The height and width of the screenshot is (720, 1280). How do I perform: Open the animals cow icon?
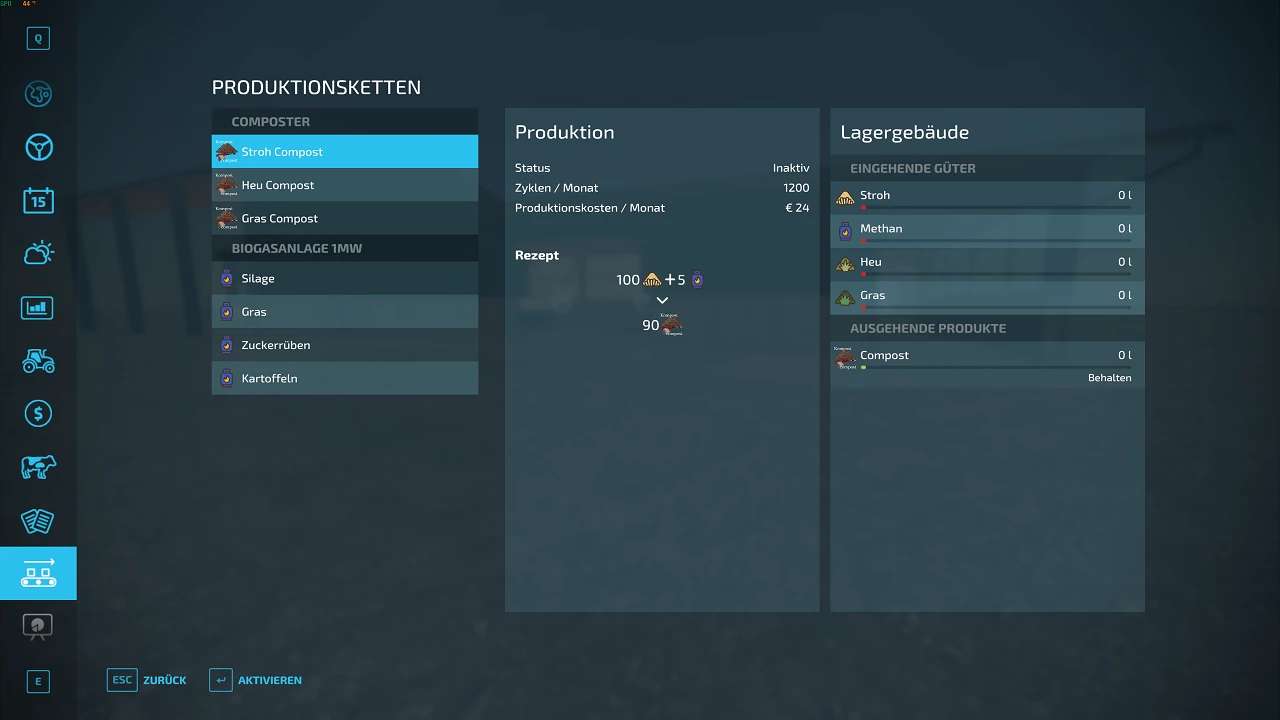coord(38,467)
